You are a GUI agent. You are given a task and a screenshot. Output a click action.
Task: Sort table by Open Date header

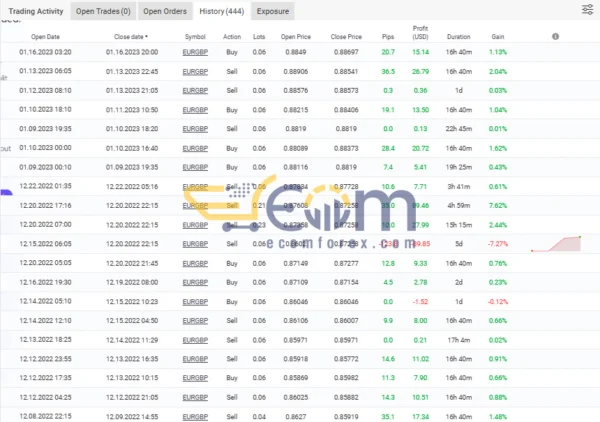pos(45,37)
